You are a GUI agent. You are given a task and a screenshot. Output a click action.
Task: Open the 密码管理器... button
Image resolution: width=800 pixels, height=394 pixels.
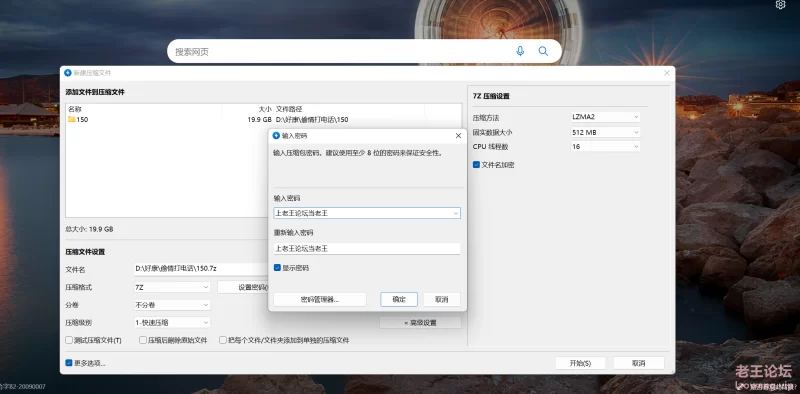(320, 300)
